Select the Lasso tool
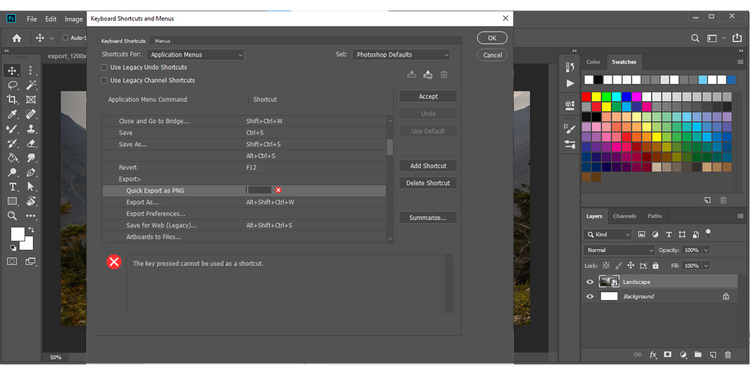This screenshot has height=375, width=750. point(12,85)
